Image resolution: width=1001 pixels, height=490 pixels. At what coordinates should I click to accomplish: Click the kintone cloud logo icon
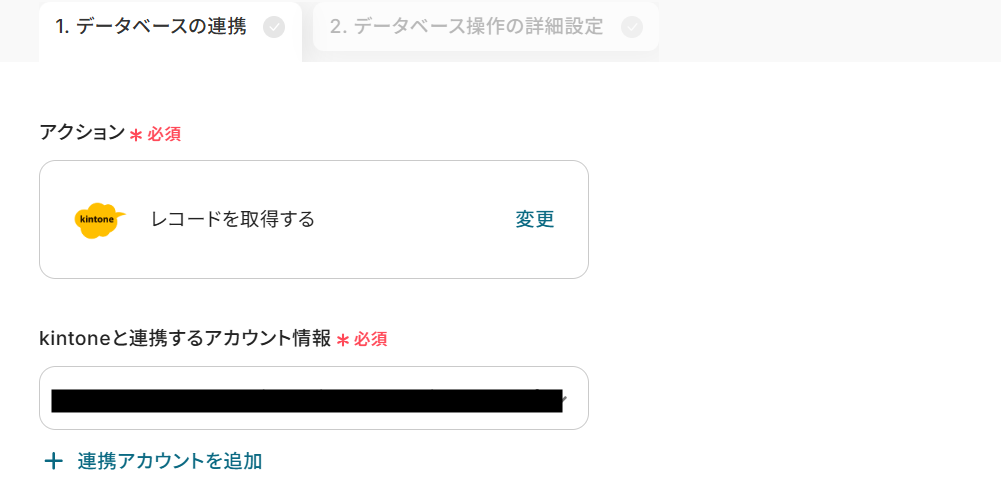[x=100, y=220]
